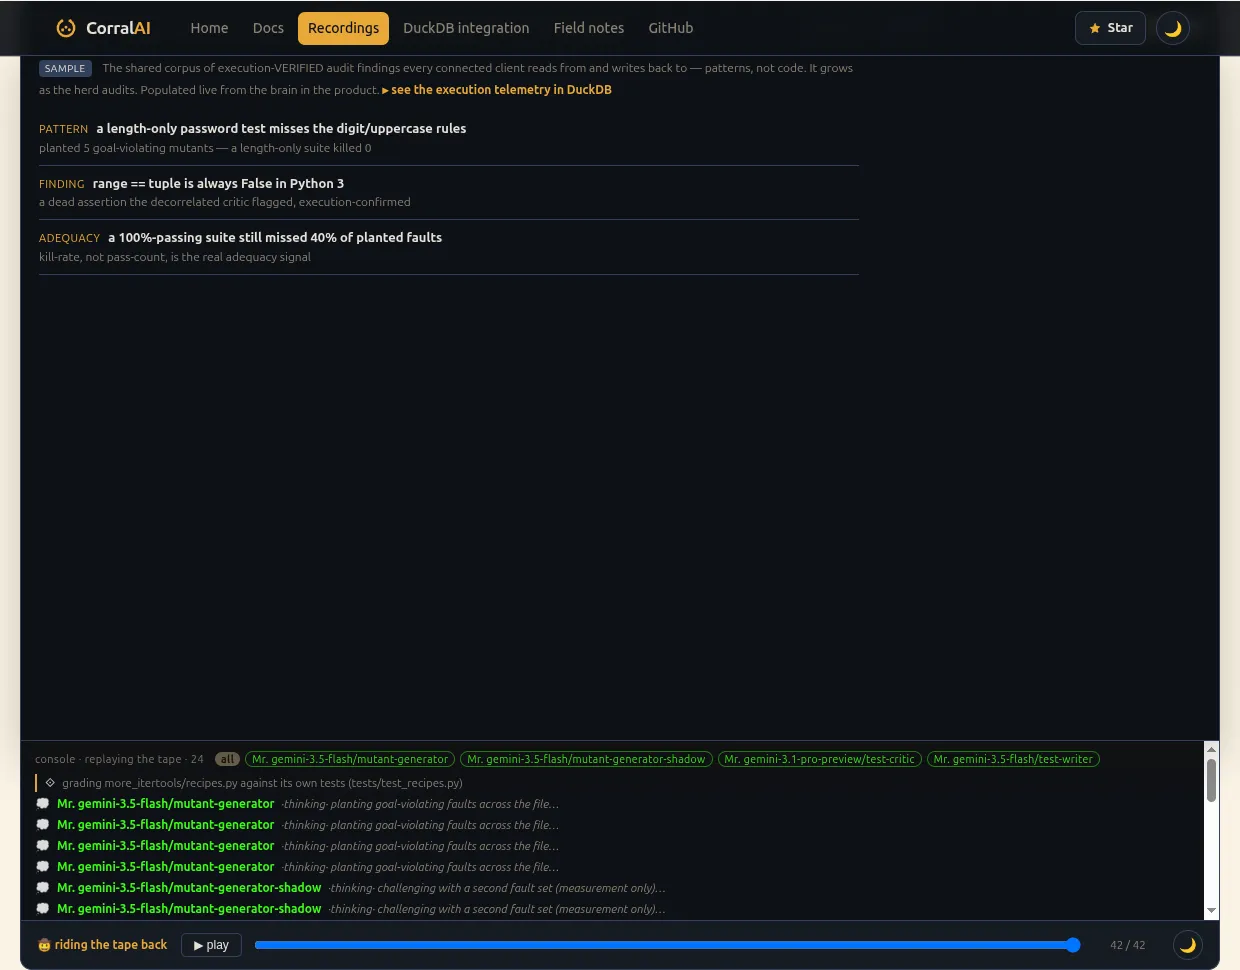Viewport: 1240px width, 970px height.
Task: Click the cowboy emoji icon
Action: 44,945
